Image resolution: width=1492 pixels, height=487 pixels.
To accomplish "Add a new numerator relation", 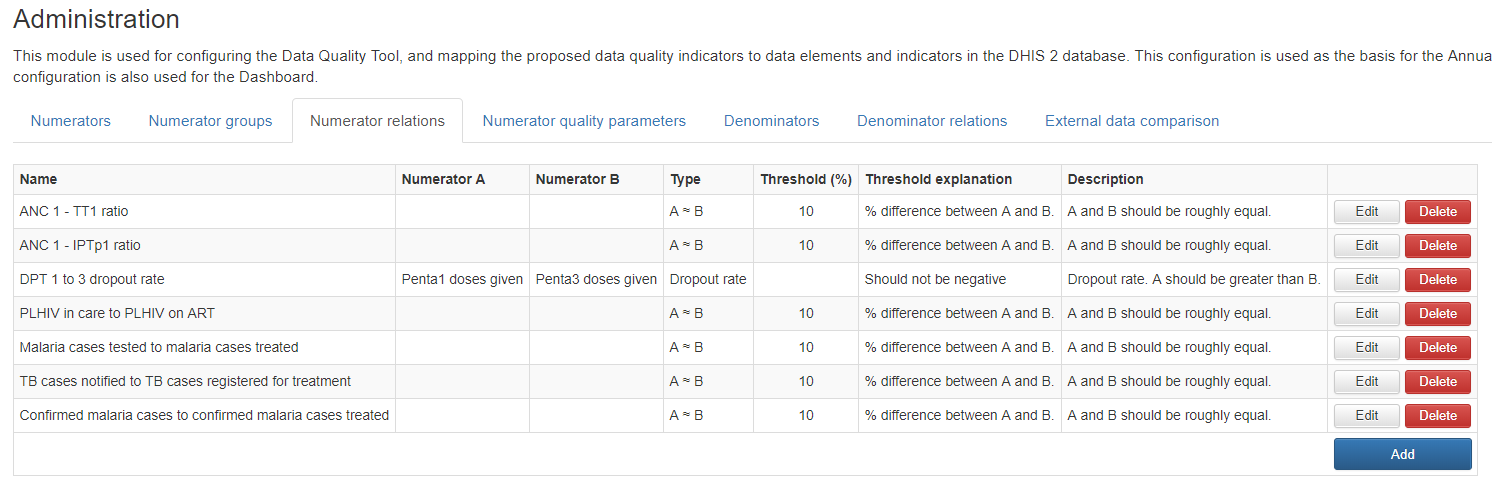I will (1402, 454).
